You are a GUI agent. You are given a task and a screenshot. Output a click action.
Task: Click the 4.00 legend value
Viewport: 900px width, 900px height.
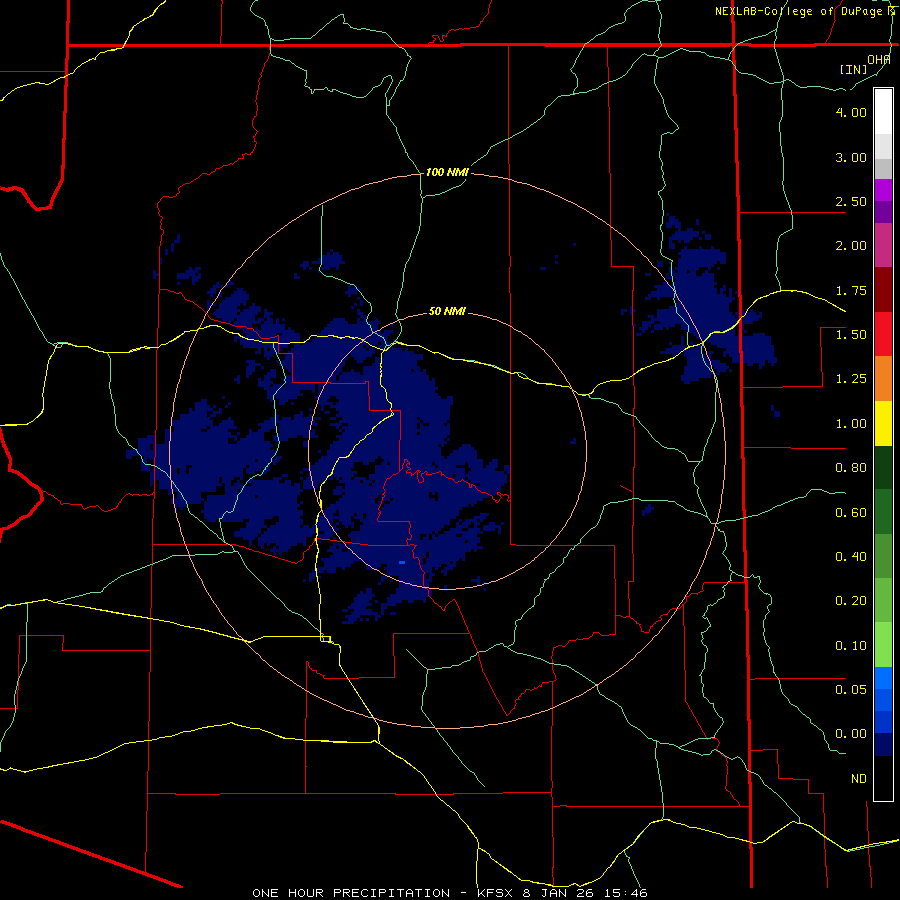pos(851,112)
